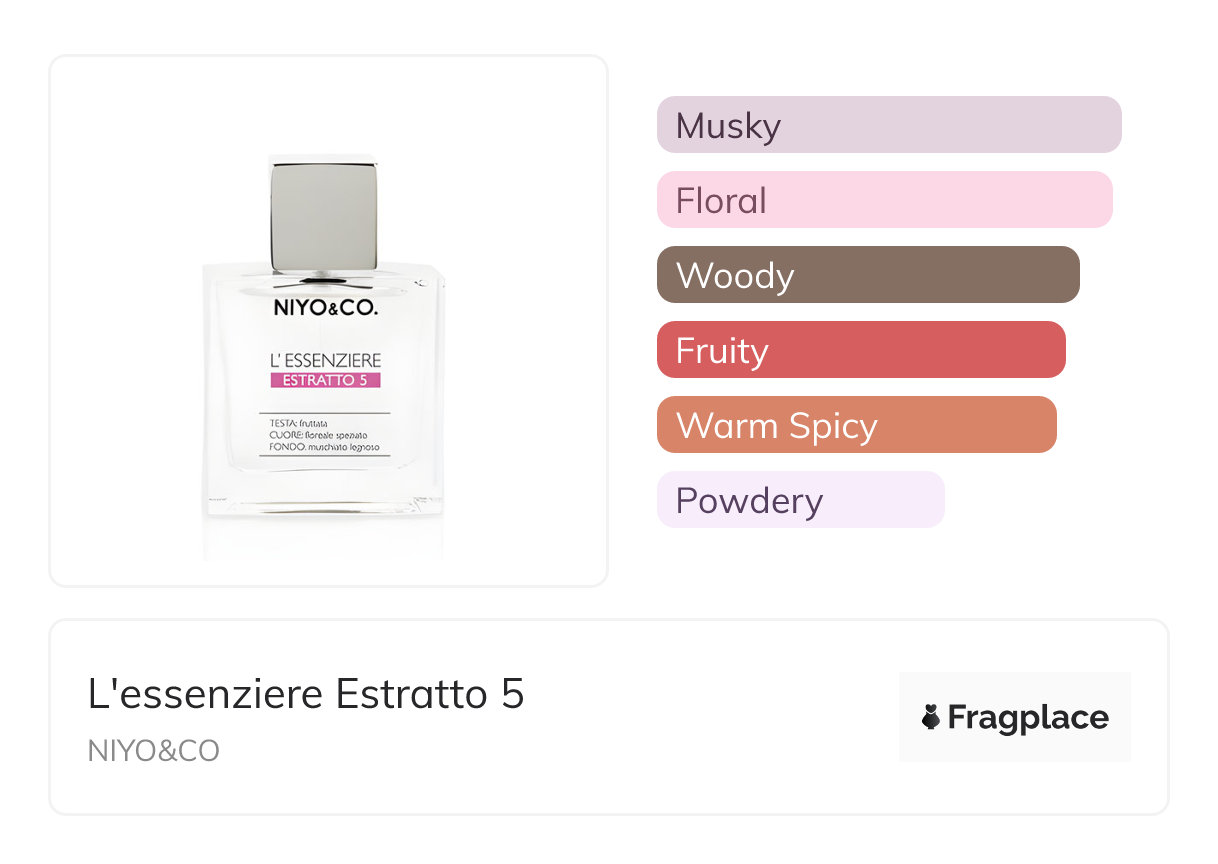Click the Fragplace perfume bottle logo icon
The height and width of the screenshot is (864, 1218).
(x=931, y=717)
